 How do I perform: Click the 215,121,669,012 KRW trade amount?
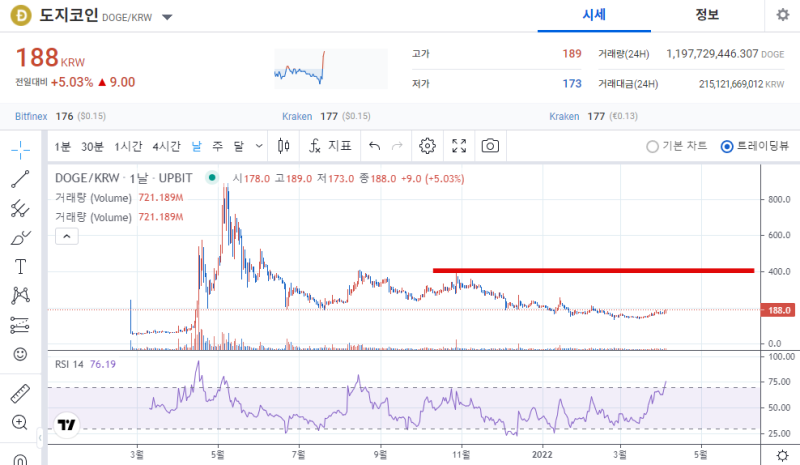[x=731, y=84]
